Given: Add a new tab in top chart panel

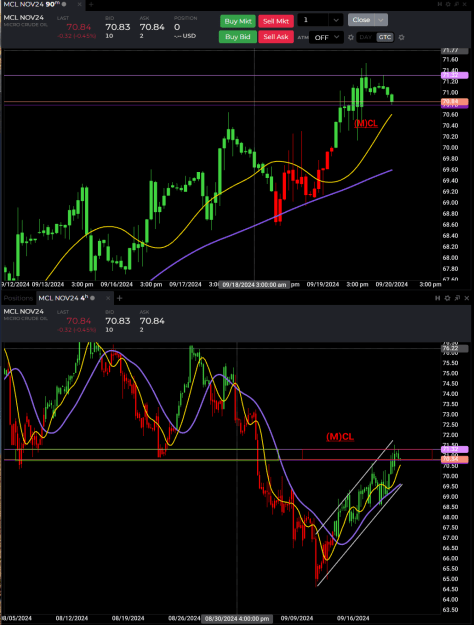Looking at the screenshot, I should coord(91,4).
